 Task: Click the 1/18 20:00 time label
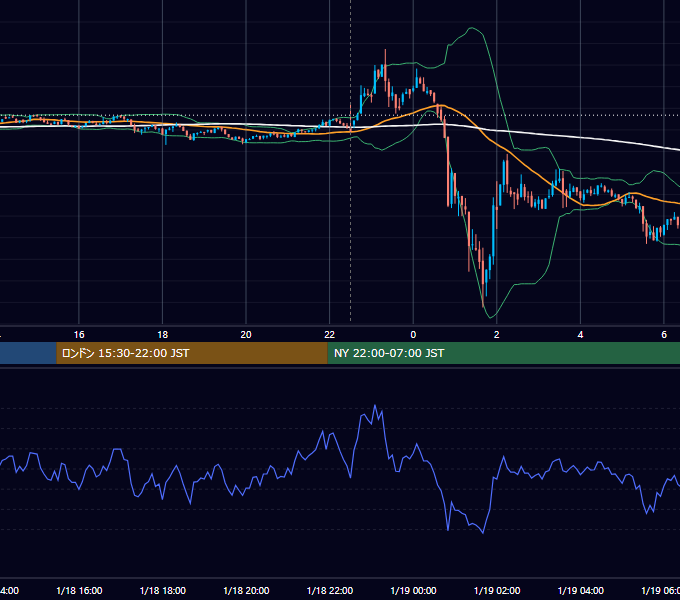tap(246, 590)
